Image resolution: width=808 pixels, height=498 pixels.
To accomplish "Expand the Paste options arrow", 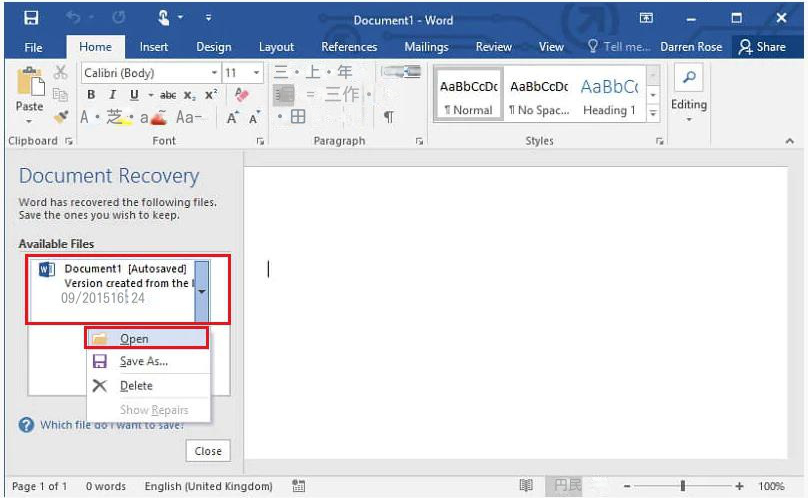I will point(29,121).
